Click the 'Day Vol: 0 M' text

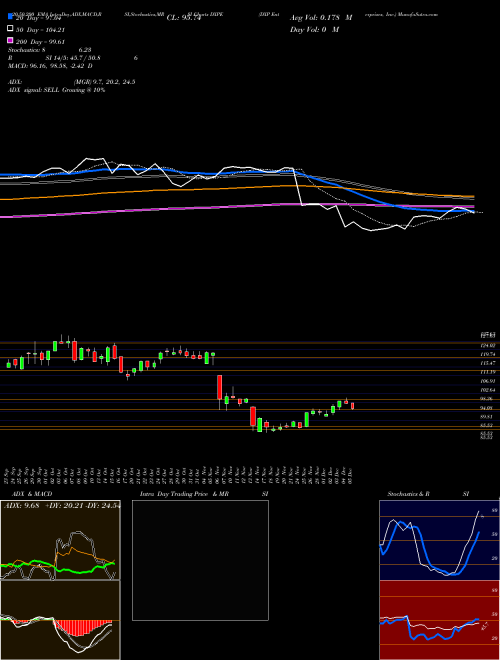(314, 29)
